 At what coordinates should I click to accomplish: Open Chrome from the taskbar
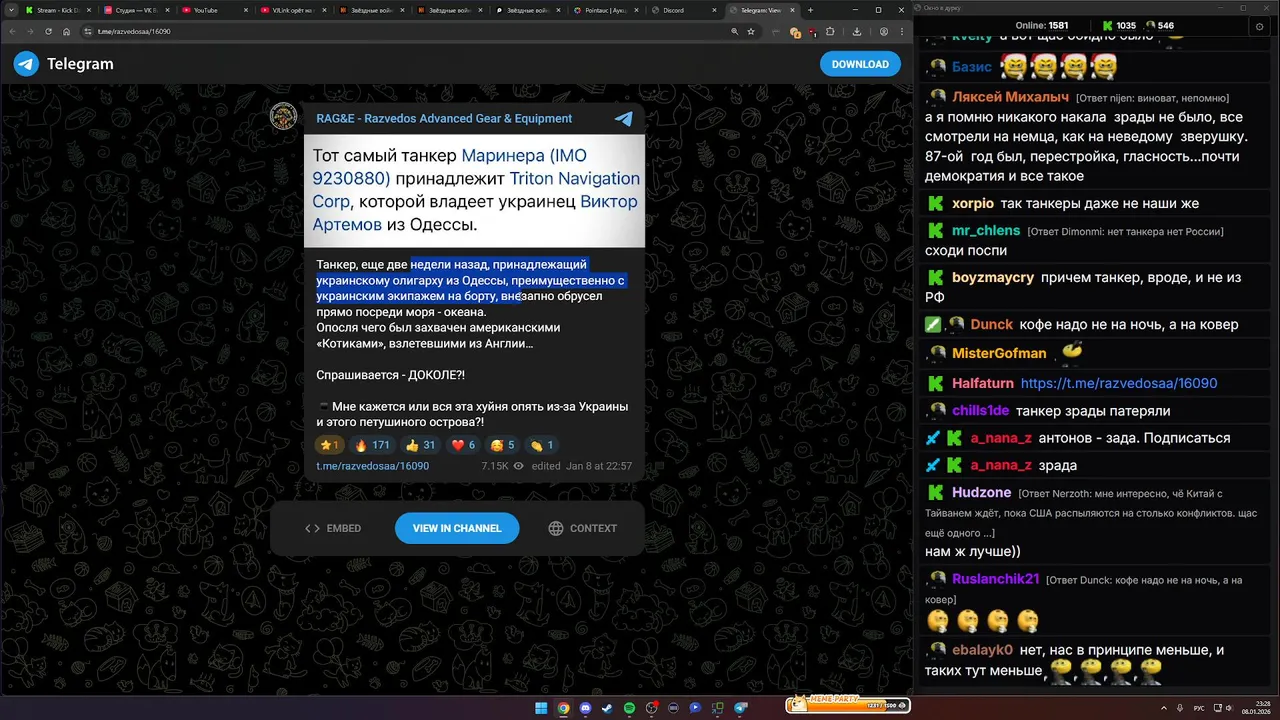(563, 708)
